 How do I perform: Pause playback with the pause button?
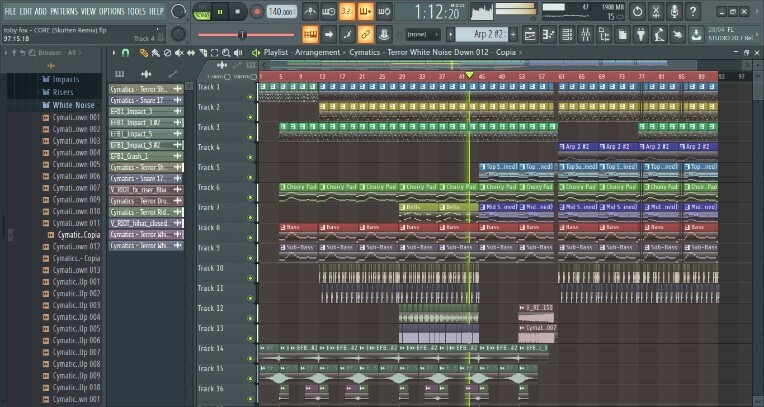tap(220, 12)
